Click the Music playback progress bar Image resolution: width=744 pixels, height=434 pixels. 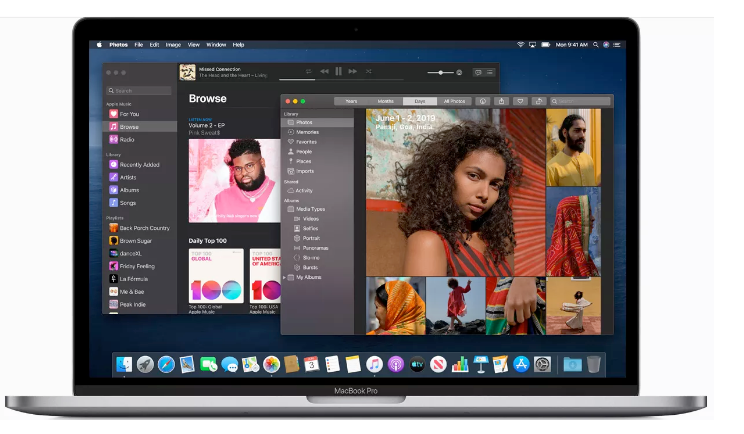click(x=341, y=79)
